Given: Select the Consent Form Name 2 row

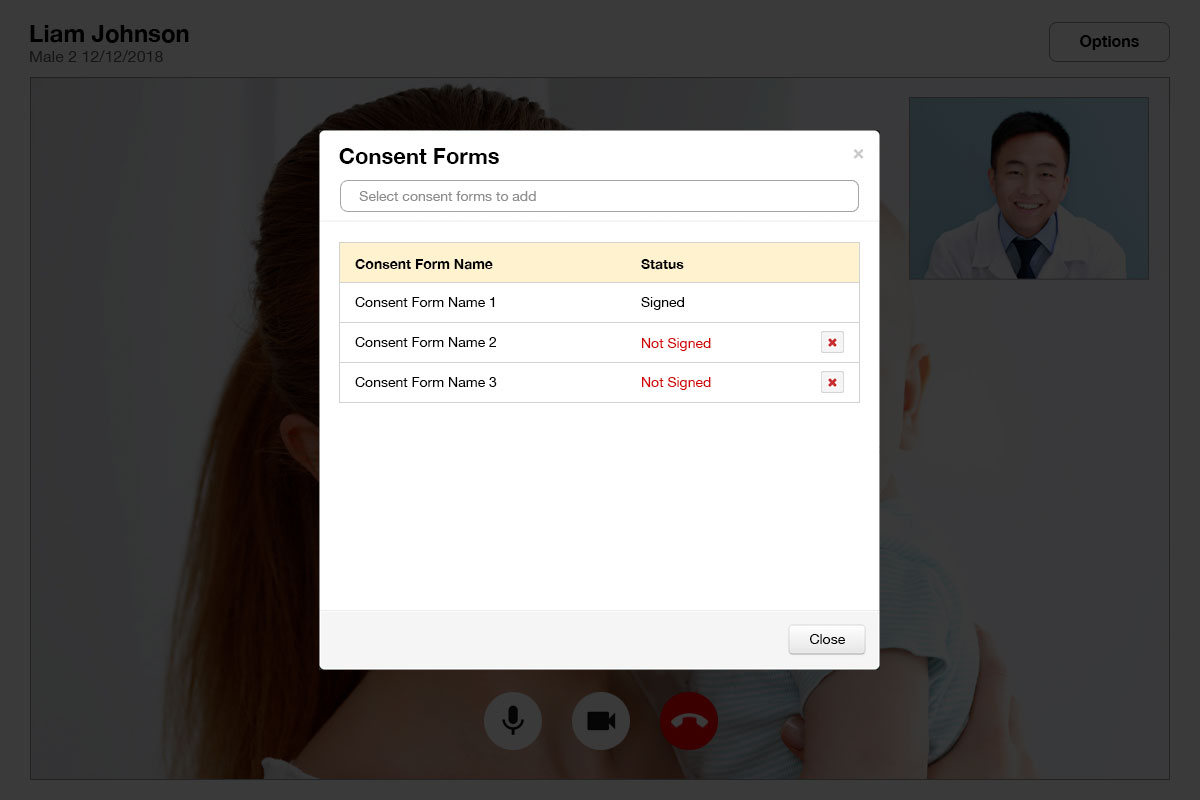Looking at the screenshot, I should 599,342.
